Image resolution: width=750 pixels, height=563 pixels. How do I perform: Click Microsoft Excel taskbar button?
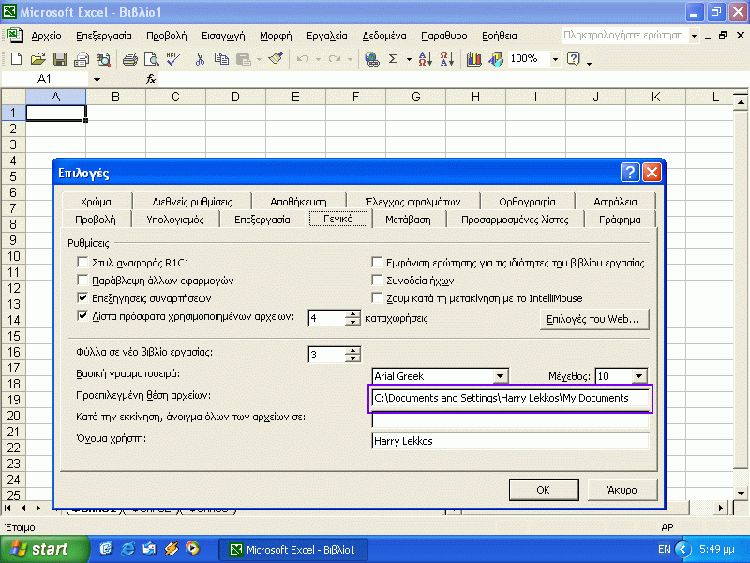pyautogui.click(x=293, y=550)
